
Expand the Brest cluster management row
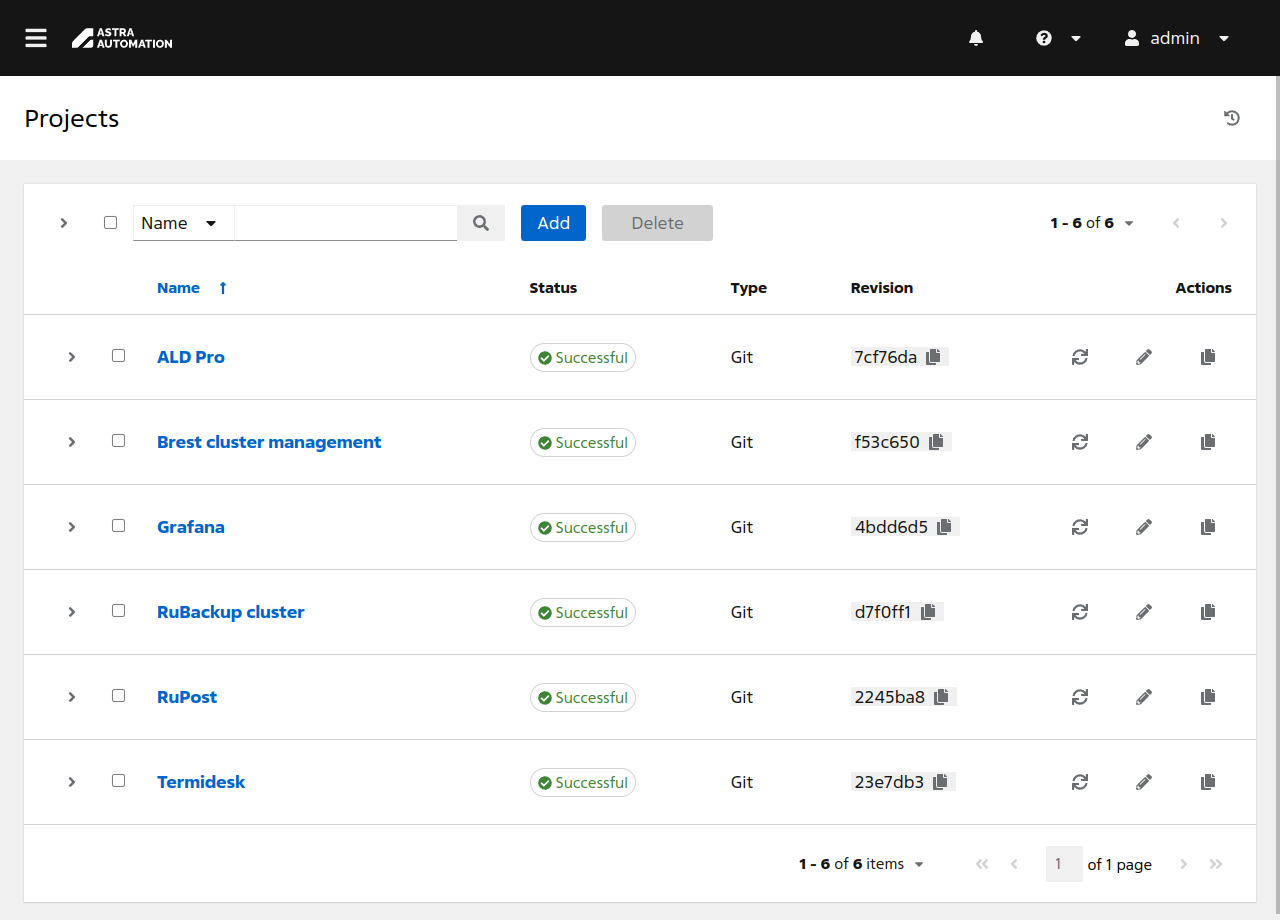(72, 442)
